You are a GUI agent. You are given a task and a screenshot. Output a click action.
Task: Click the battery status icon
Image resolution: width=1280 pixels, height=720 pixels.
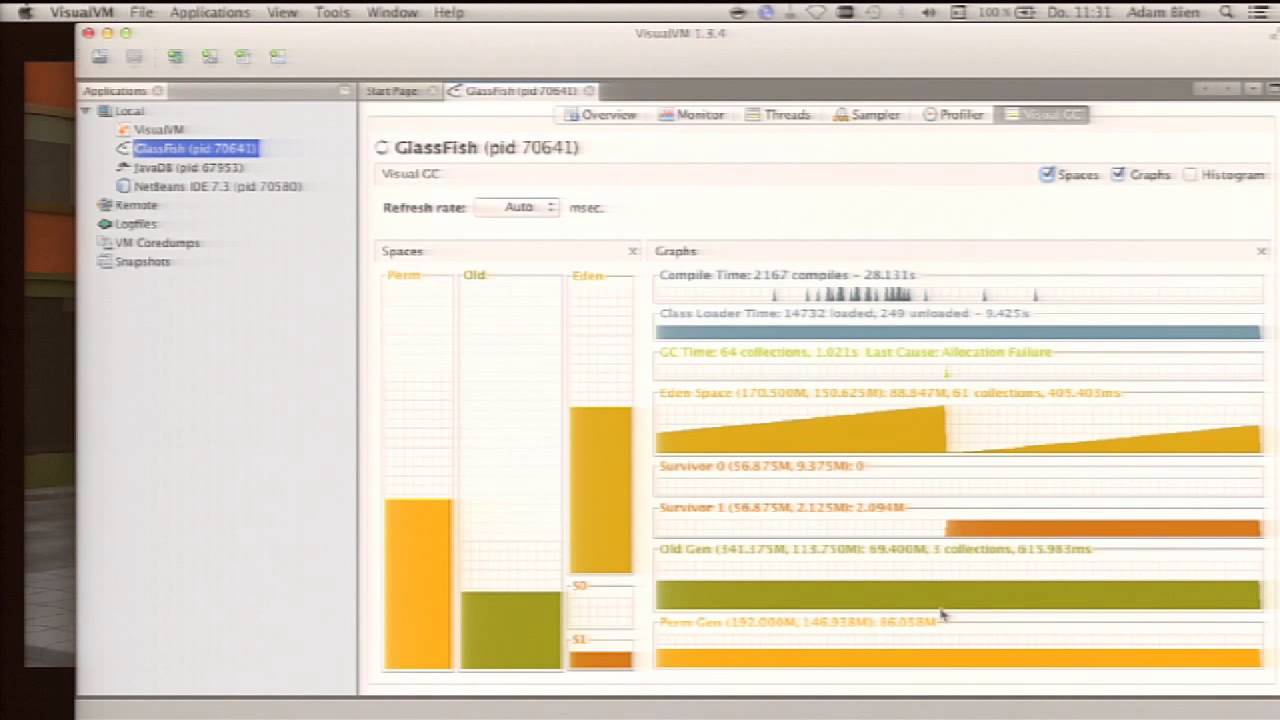coord(1027,12)
